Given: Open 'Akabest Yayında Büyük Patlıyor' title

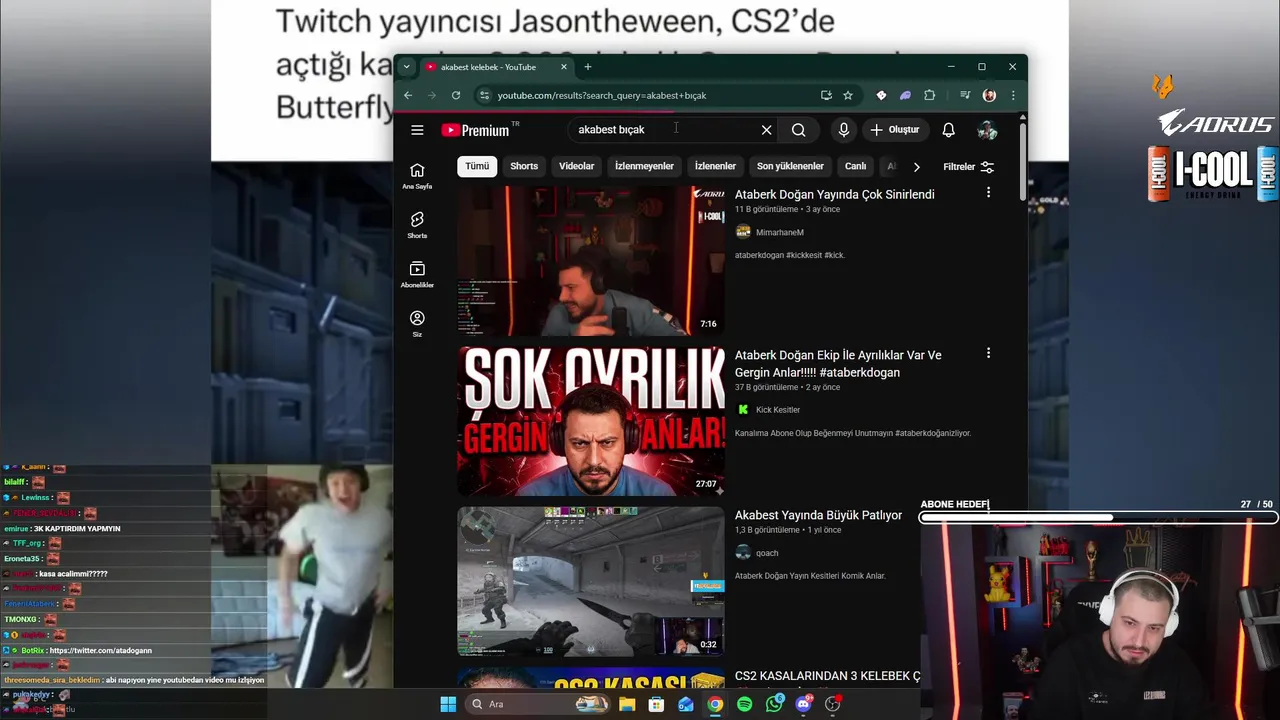Looking at the screenshot, I should tap(818, 515).
